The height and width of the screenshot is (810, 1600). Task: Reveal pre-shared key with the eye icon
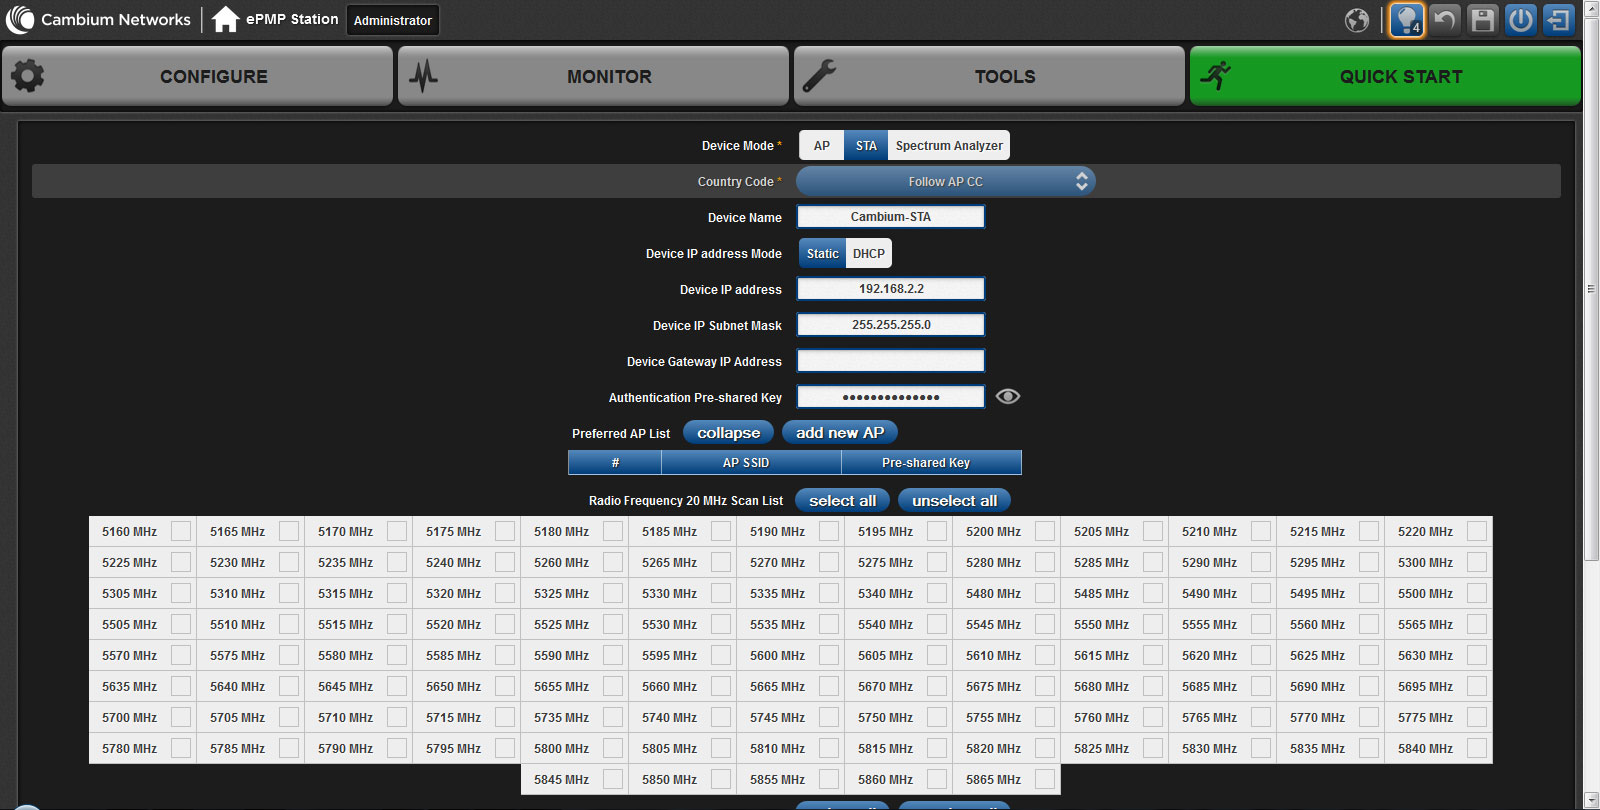pos(1008,397)
